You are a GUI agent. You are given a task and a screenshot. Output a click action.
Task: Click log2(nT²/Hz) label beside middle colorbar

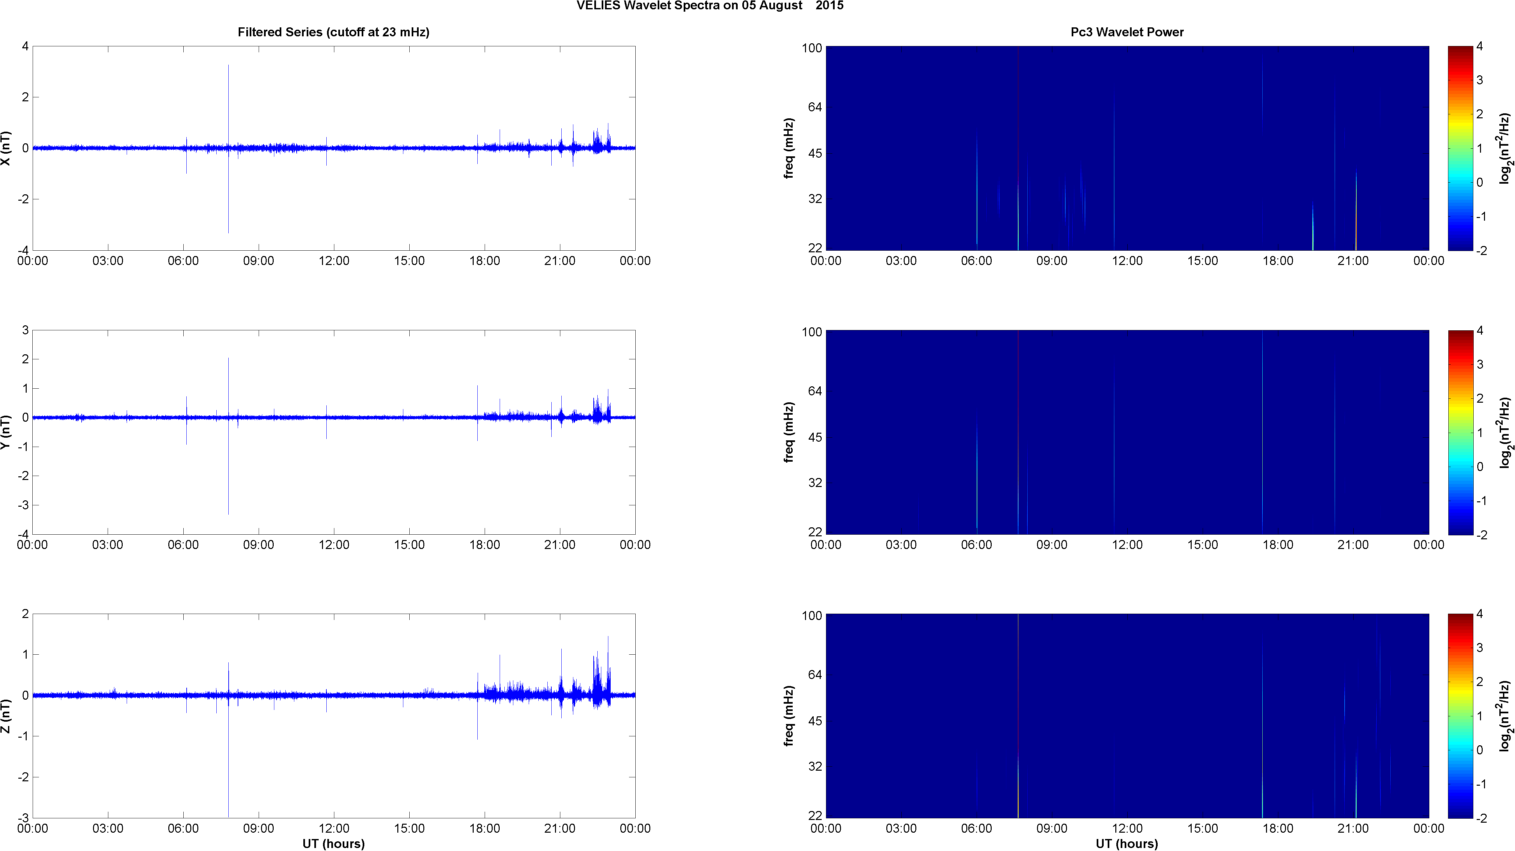pos(1506,432)
